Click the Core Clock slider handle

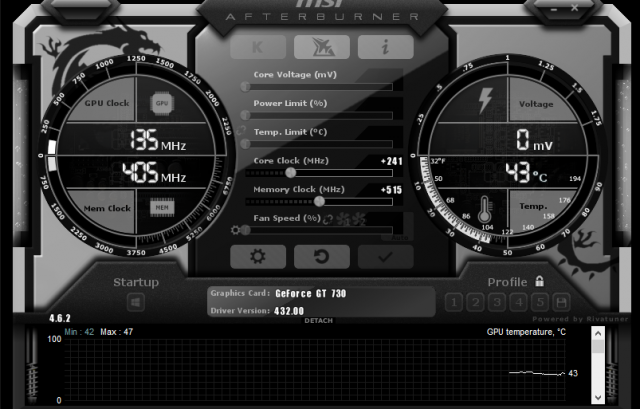291,172
